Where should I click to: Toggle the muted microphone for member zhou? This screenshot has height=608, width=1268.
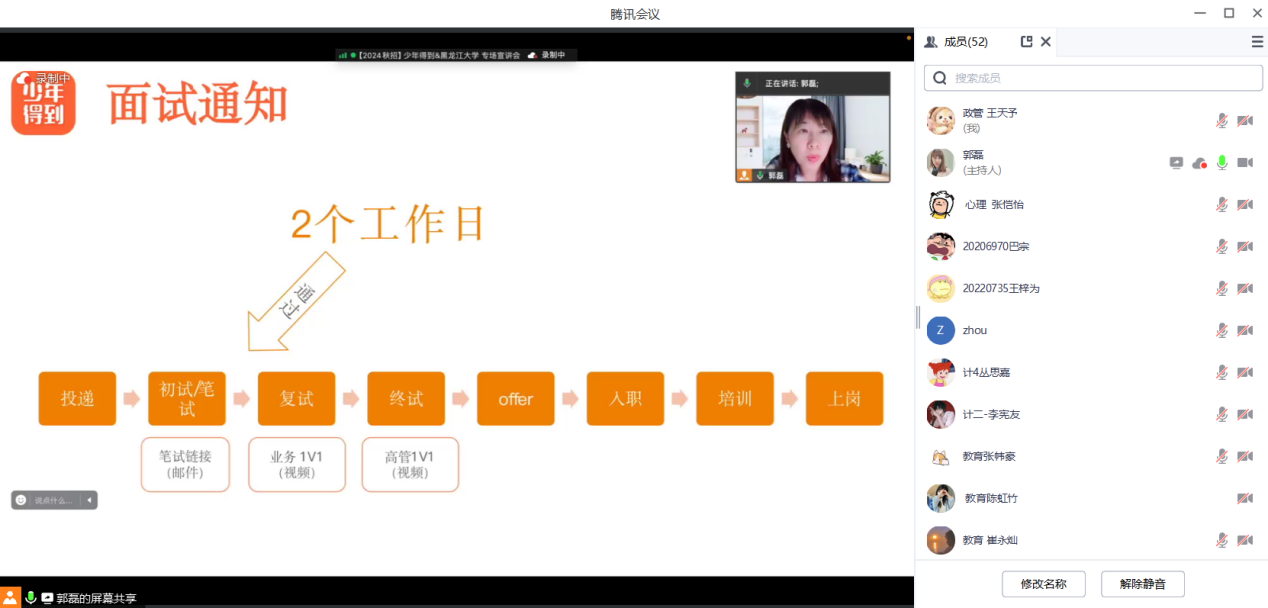tap(1221, 331)
